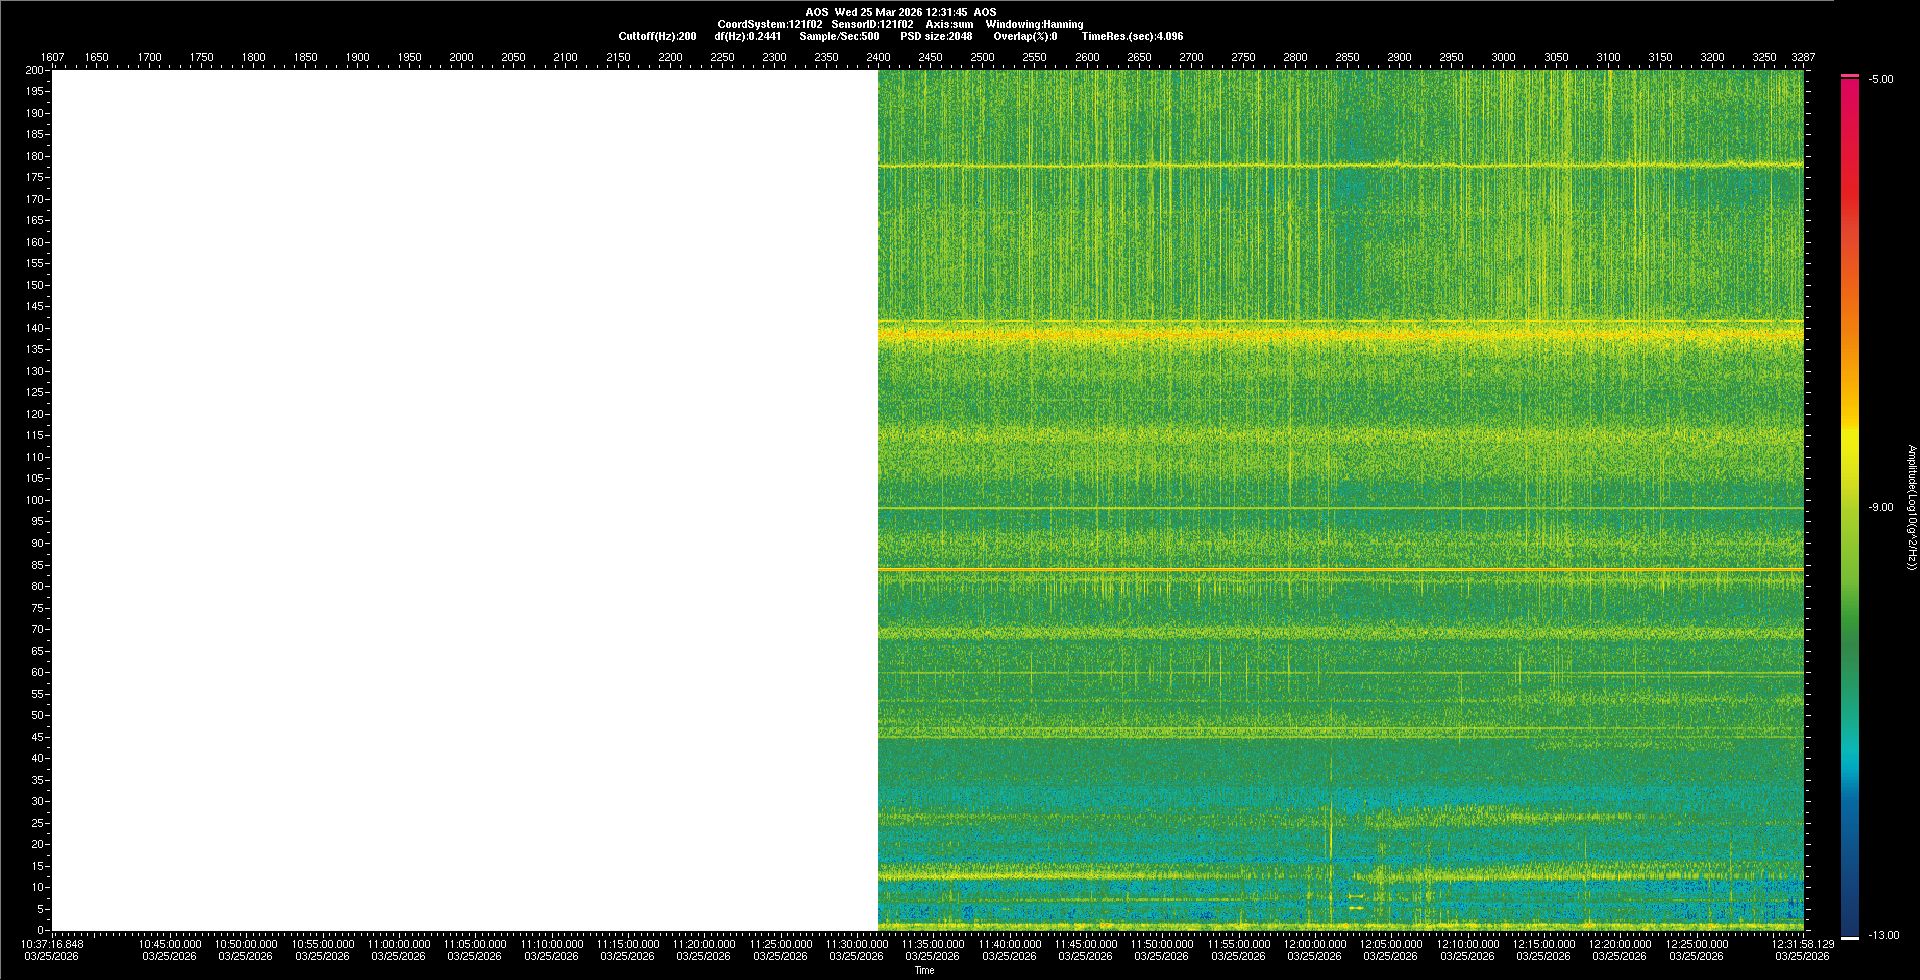Click the 11:30:00.000 time axis label
The image size is (1920, 980).
tap(856, 944)
